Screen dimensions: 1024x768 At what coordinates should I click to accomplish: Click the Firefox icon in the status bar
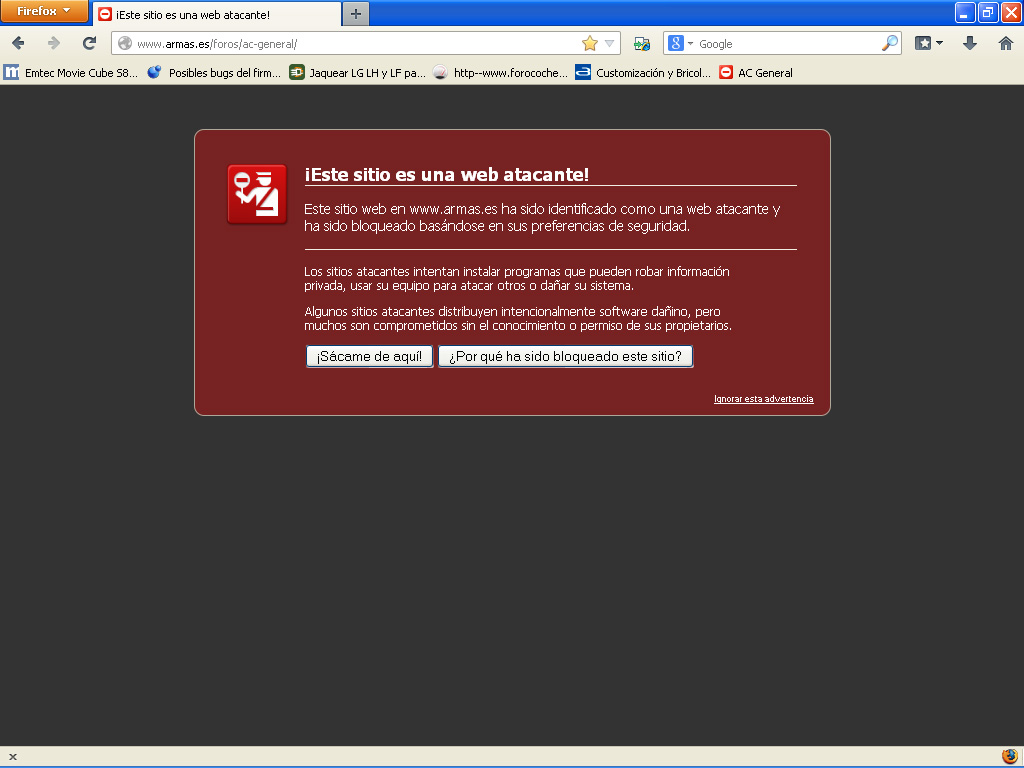coord(1009,756)
